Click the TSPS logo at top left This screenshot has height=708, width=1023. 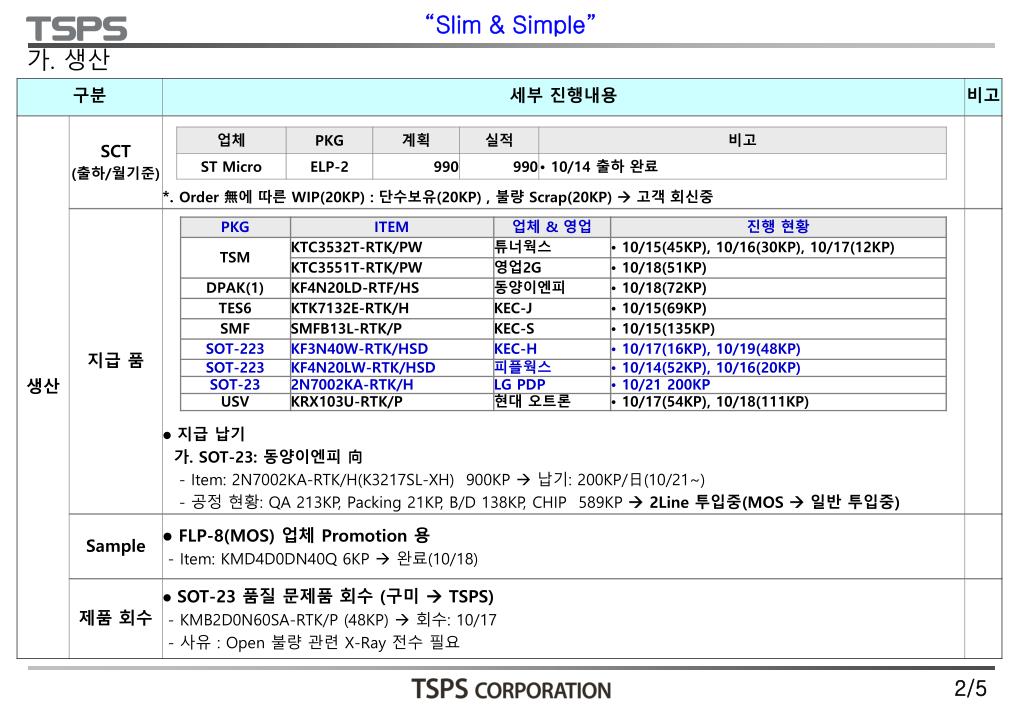(76, 29)
